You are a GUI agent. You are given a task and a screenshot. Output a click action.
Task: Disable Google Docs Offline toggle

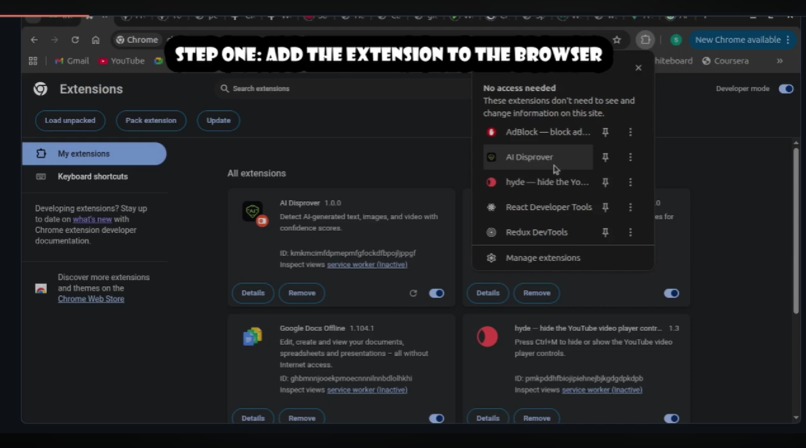(436, 418)
